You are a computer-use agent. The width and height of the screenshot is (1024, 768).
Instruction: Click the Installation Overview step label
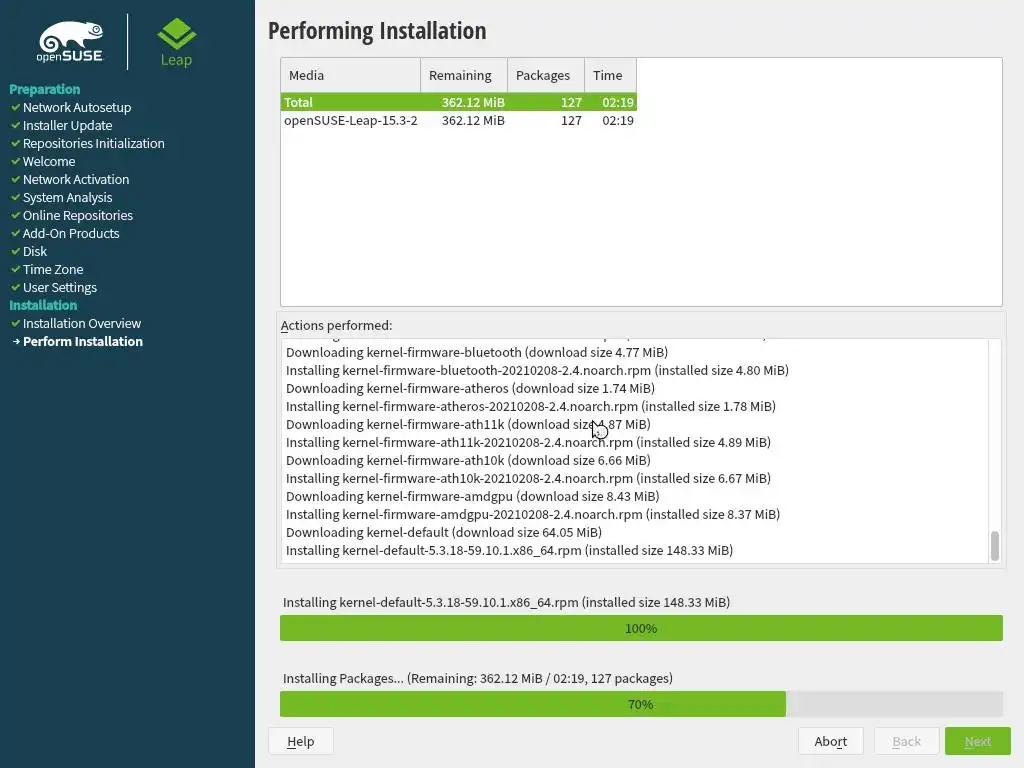(82, 323)
